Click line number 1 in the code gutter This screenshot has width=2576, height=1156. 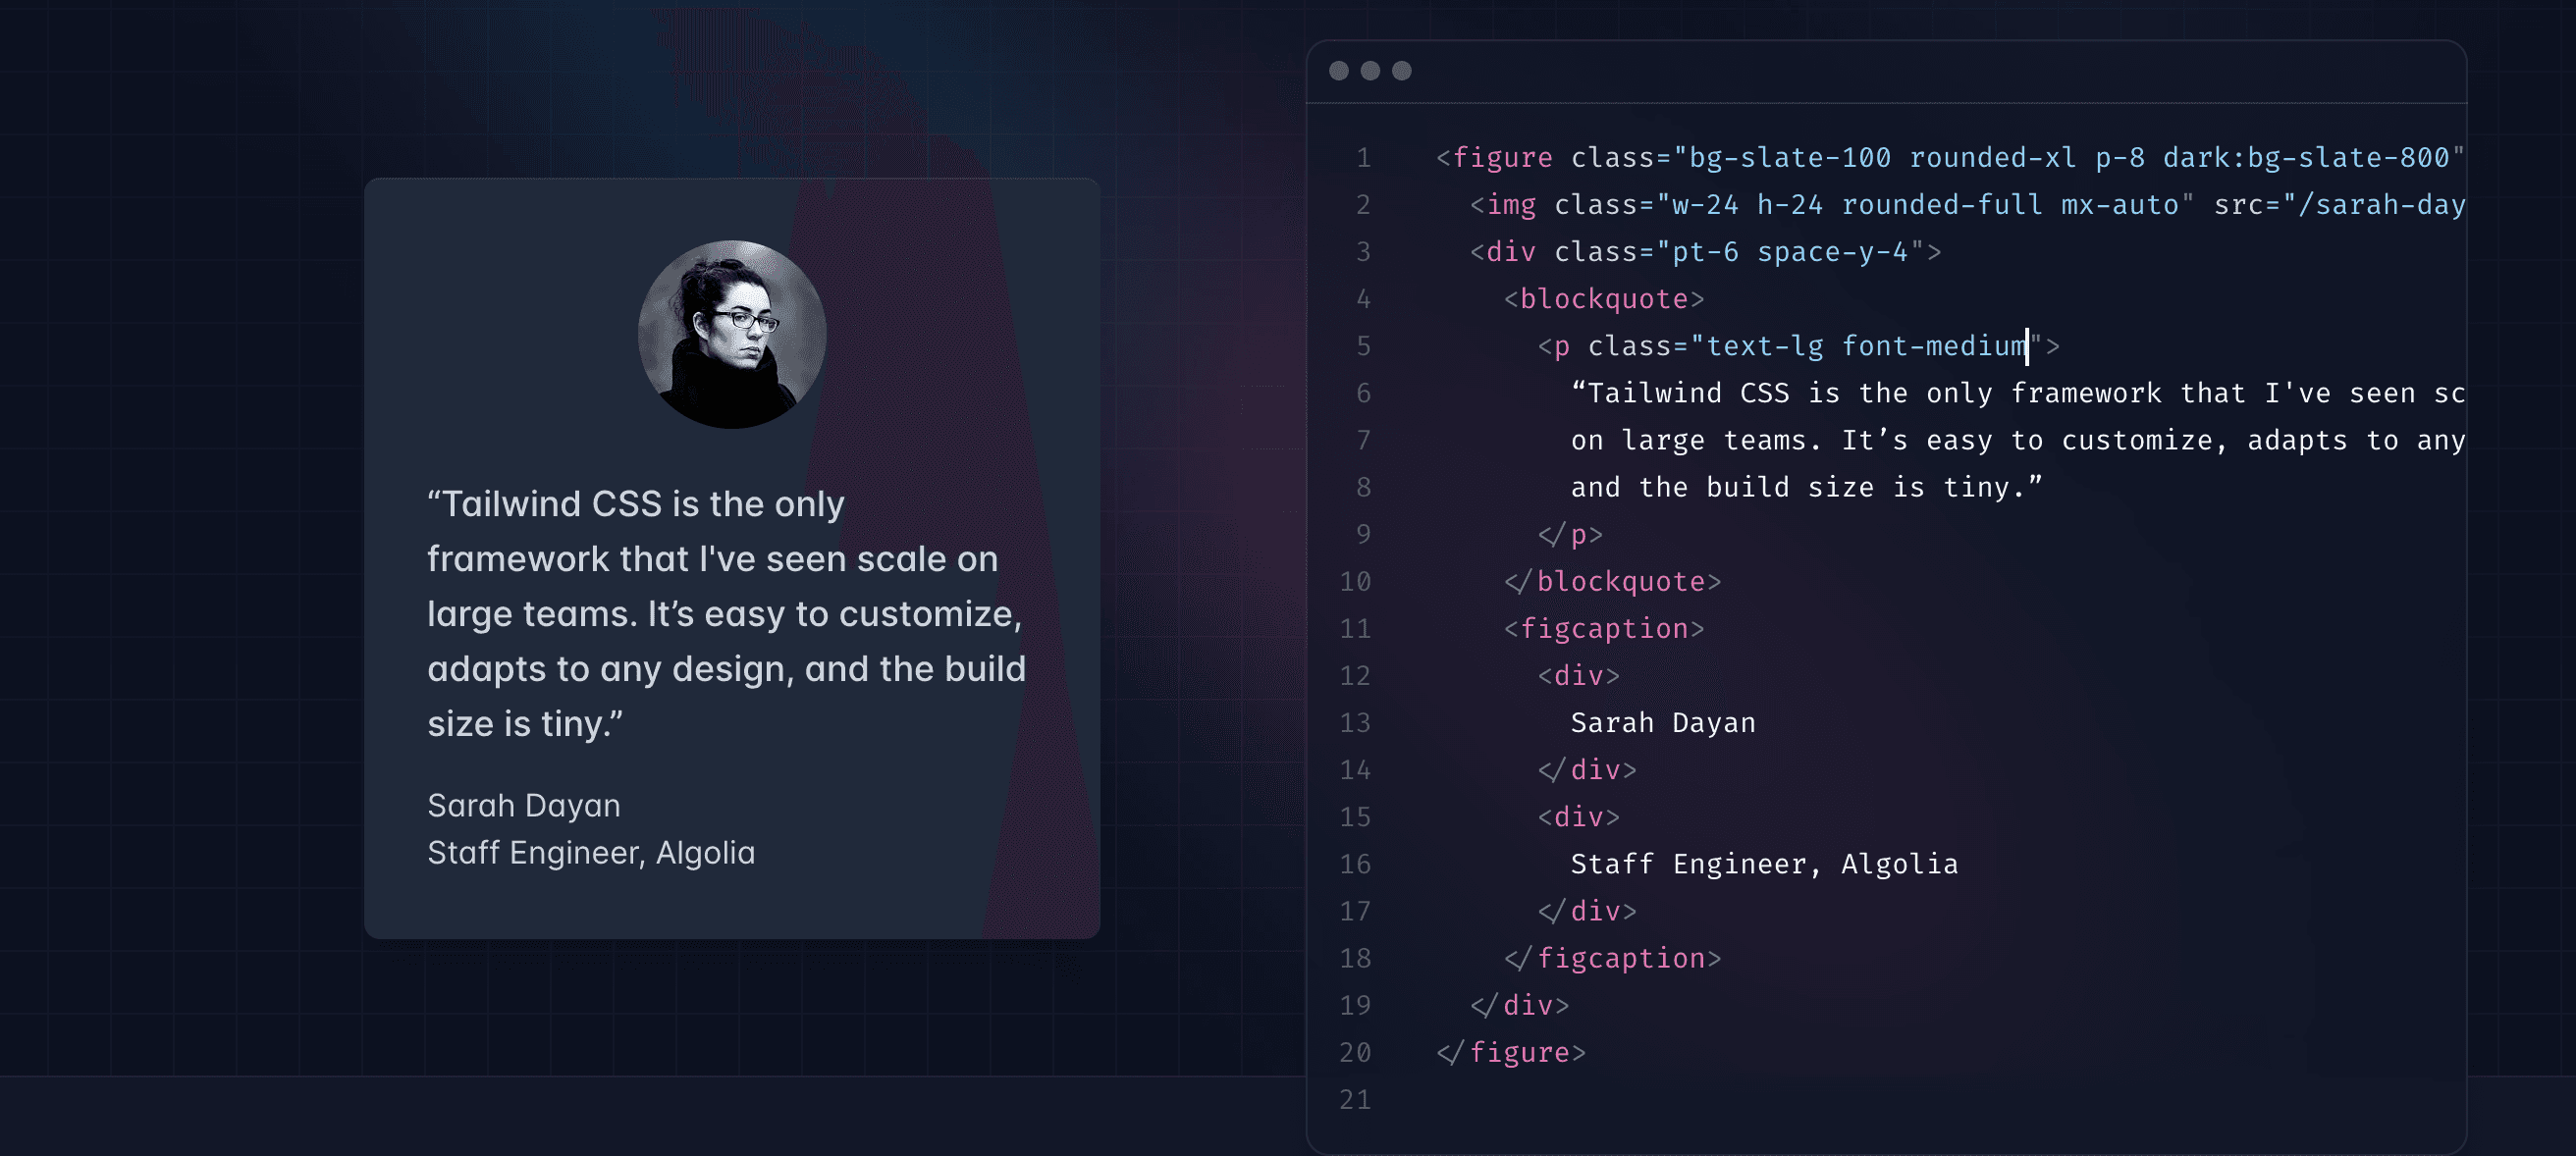[x=1363, y=158]
